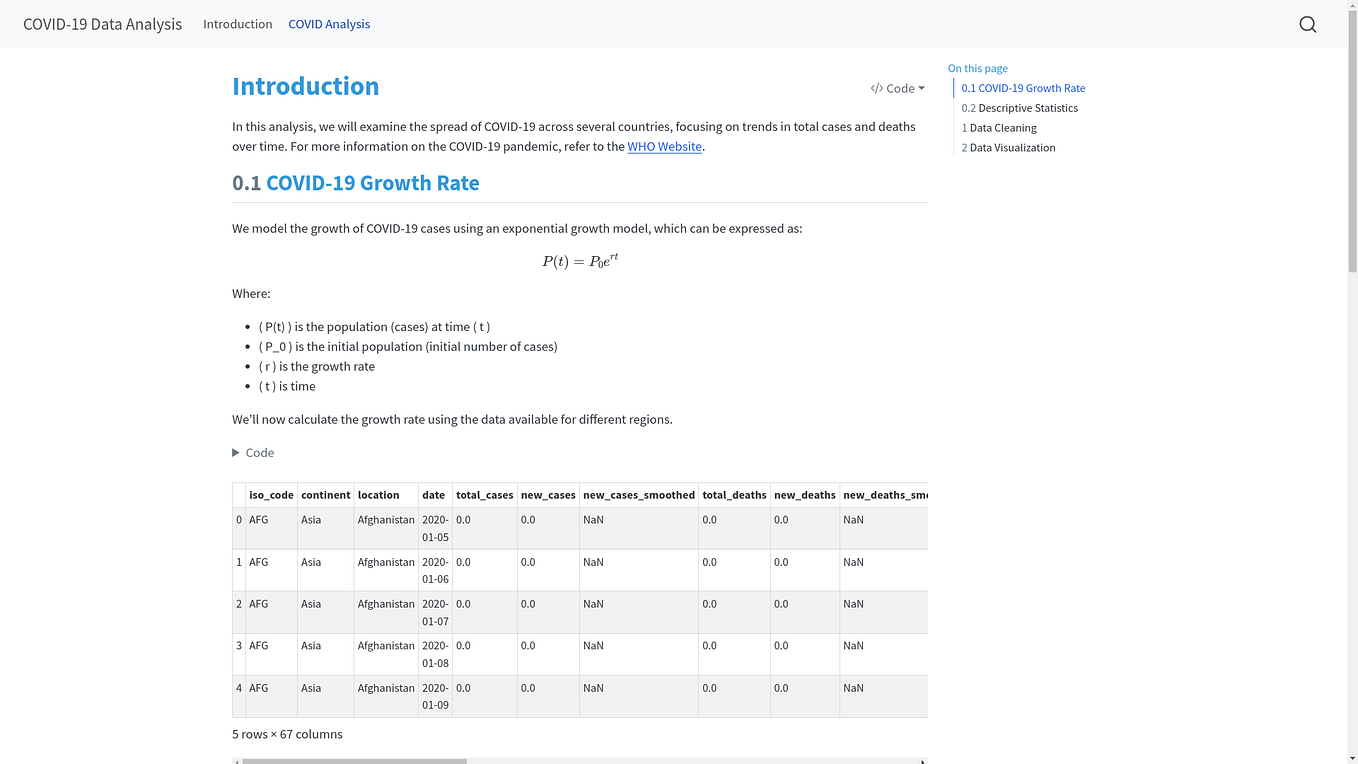This screenshot has width=1358, height=764.
Task: Click the </> code icon near the page title
Action: point(875,88)
